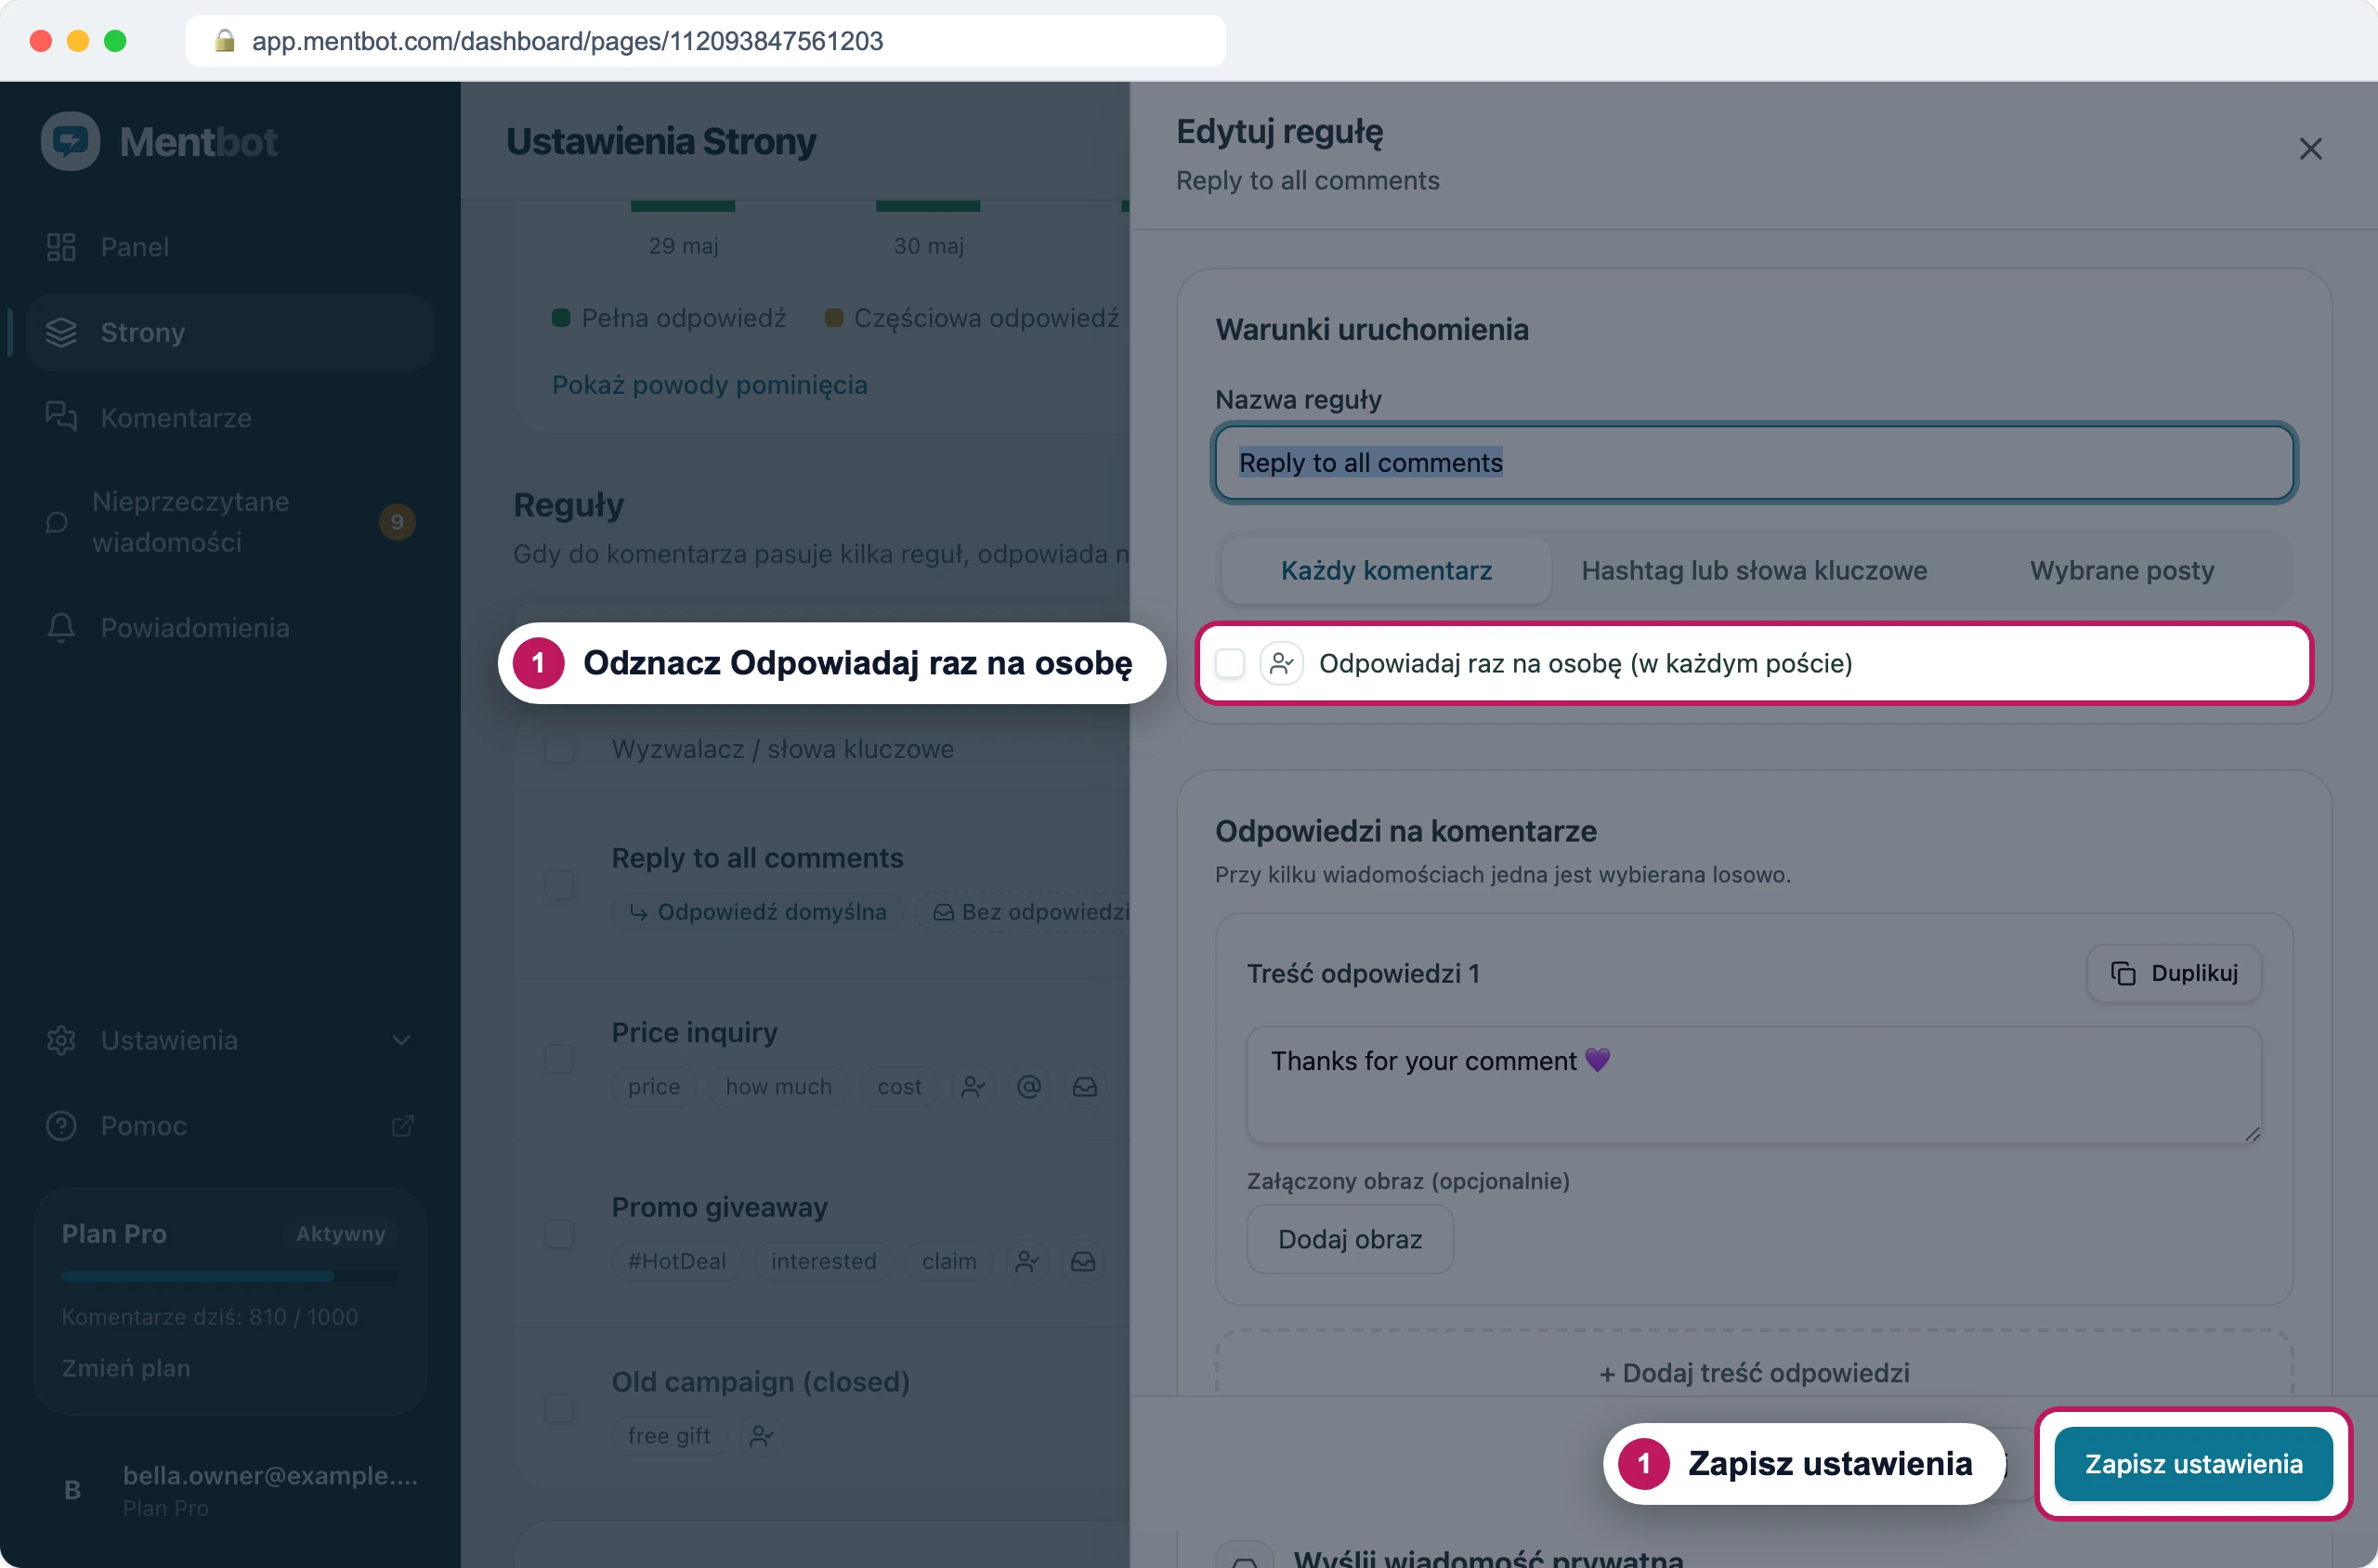This screenshot has width=2378, height=1568.
Task: Open Nieprzeczytane wiadomości in sidebar
Action: pyautogui.click(x=229, y=522)
